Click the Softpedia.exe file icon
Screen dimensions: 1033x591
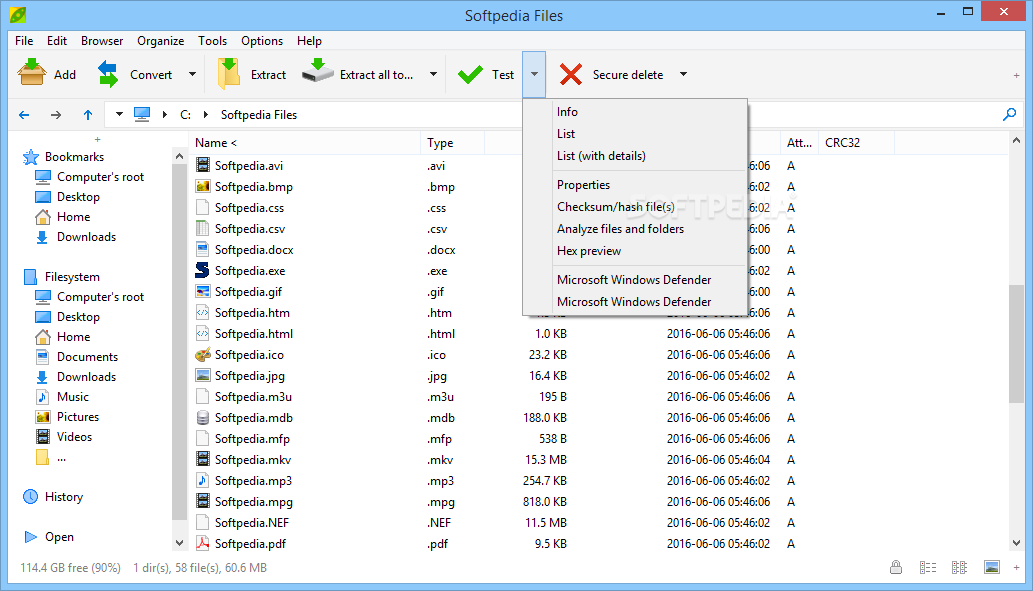(202, 270)
